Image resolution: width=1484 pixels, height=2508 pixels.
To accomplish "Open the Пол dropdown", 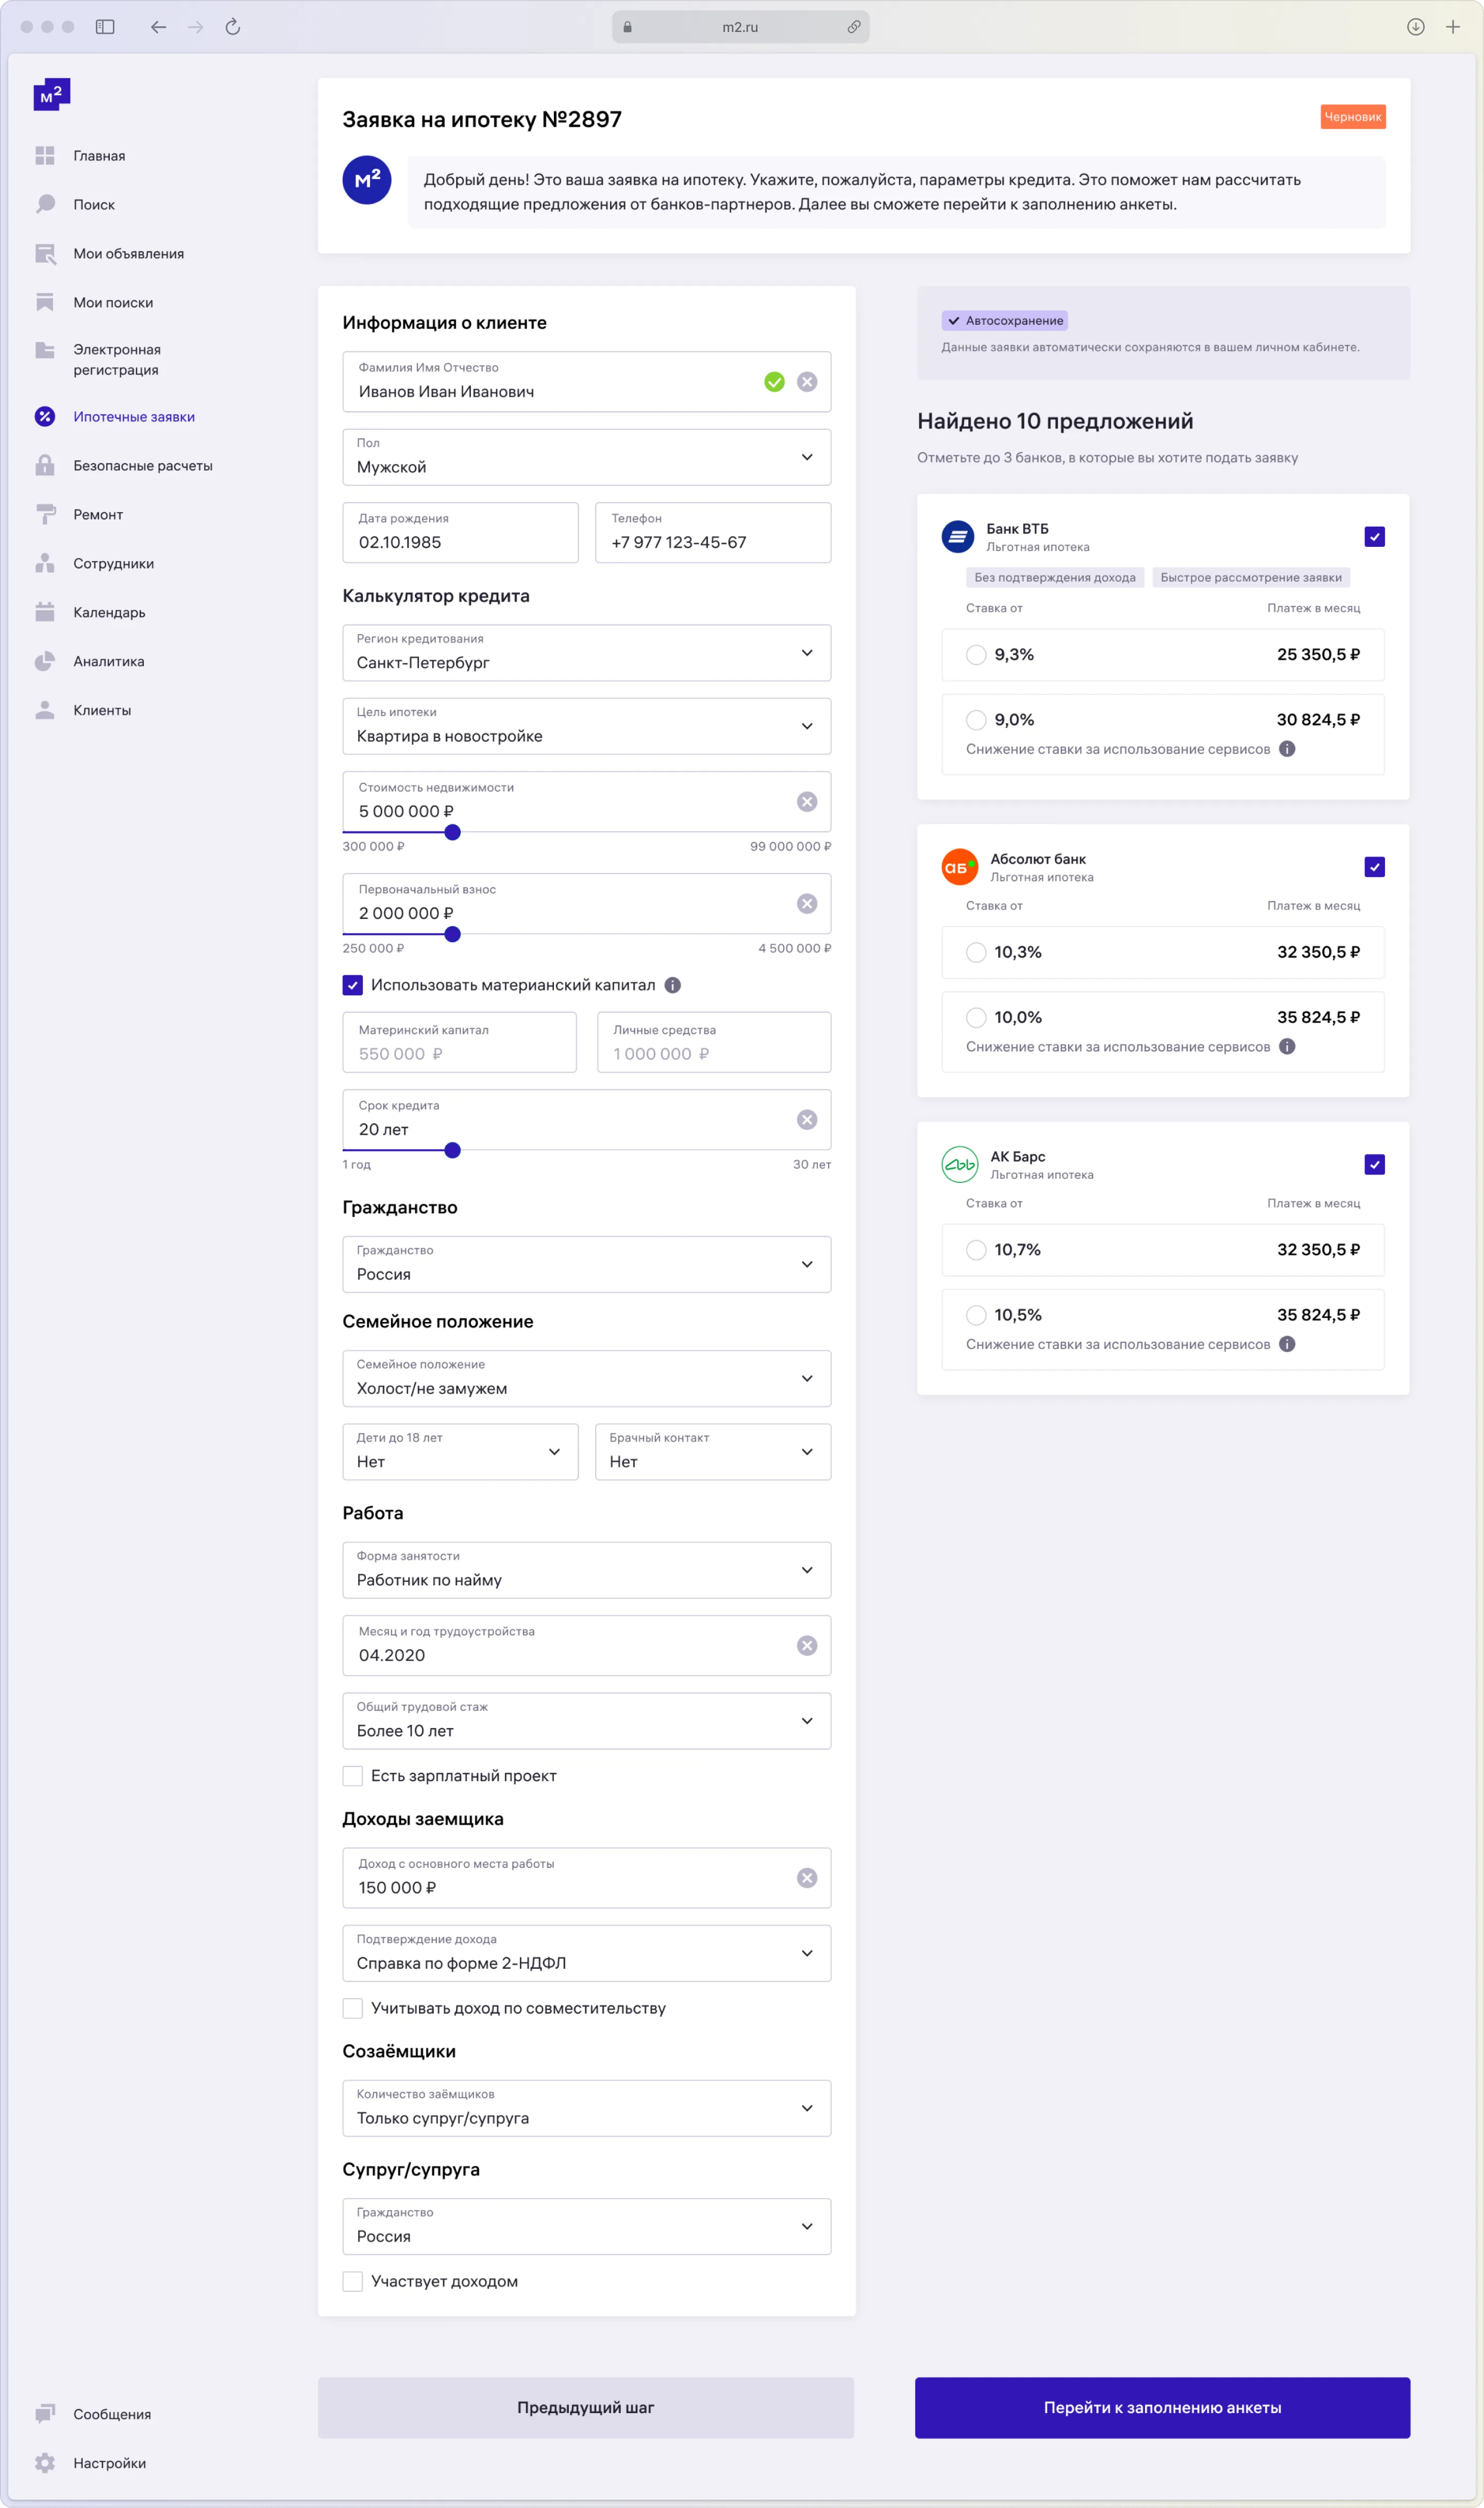I will tap(587, 457).
